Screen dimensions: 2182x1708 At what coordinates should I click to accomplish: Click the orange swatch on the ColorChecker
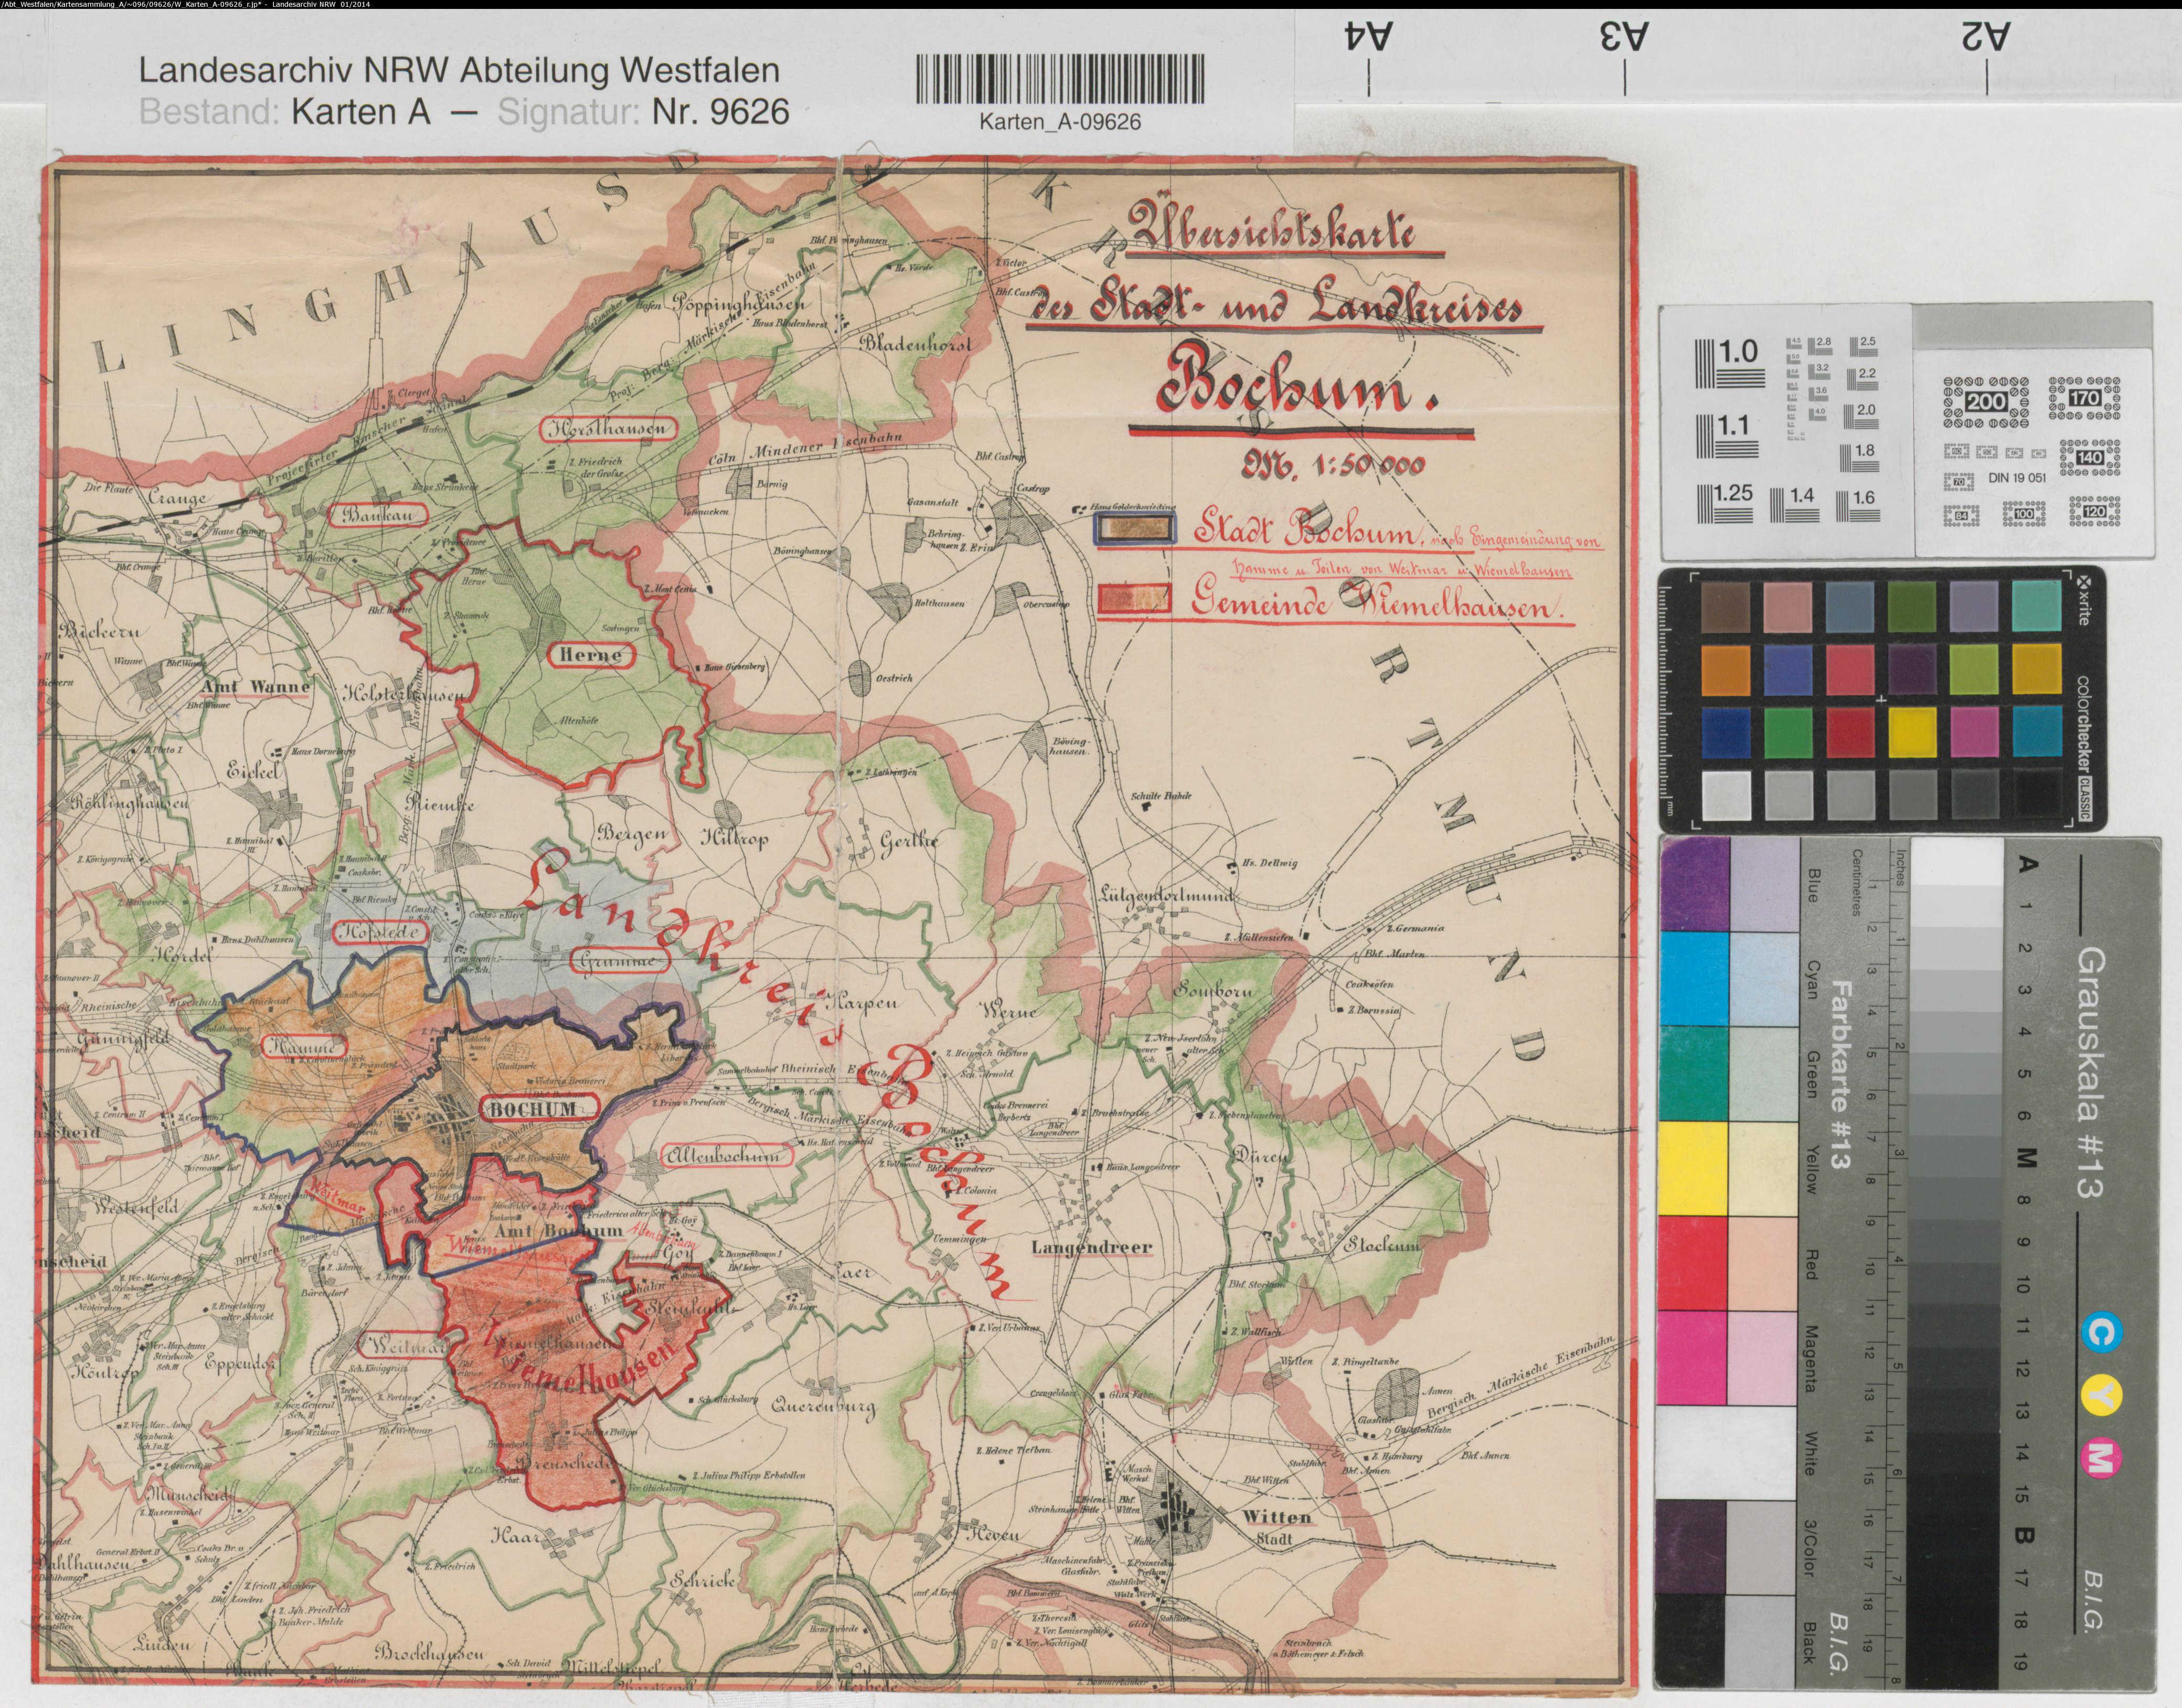[x=1726, y=670]
